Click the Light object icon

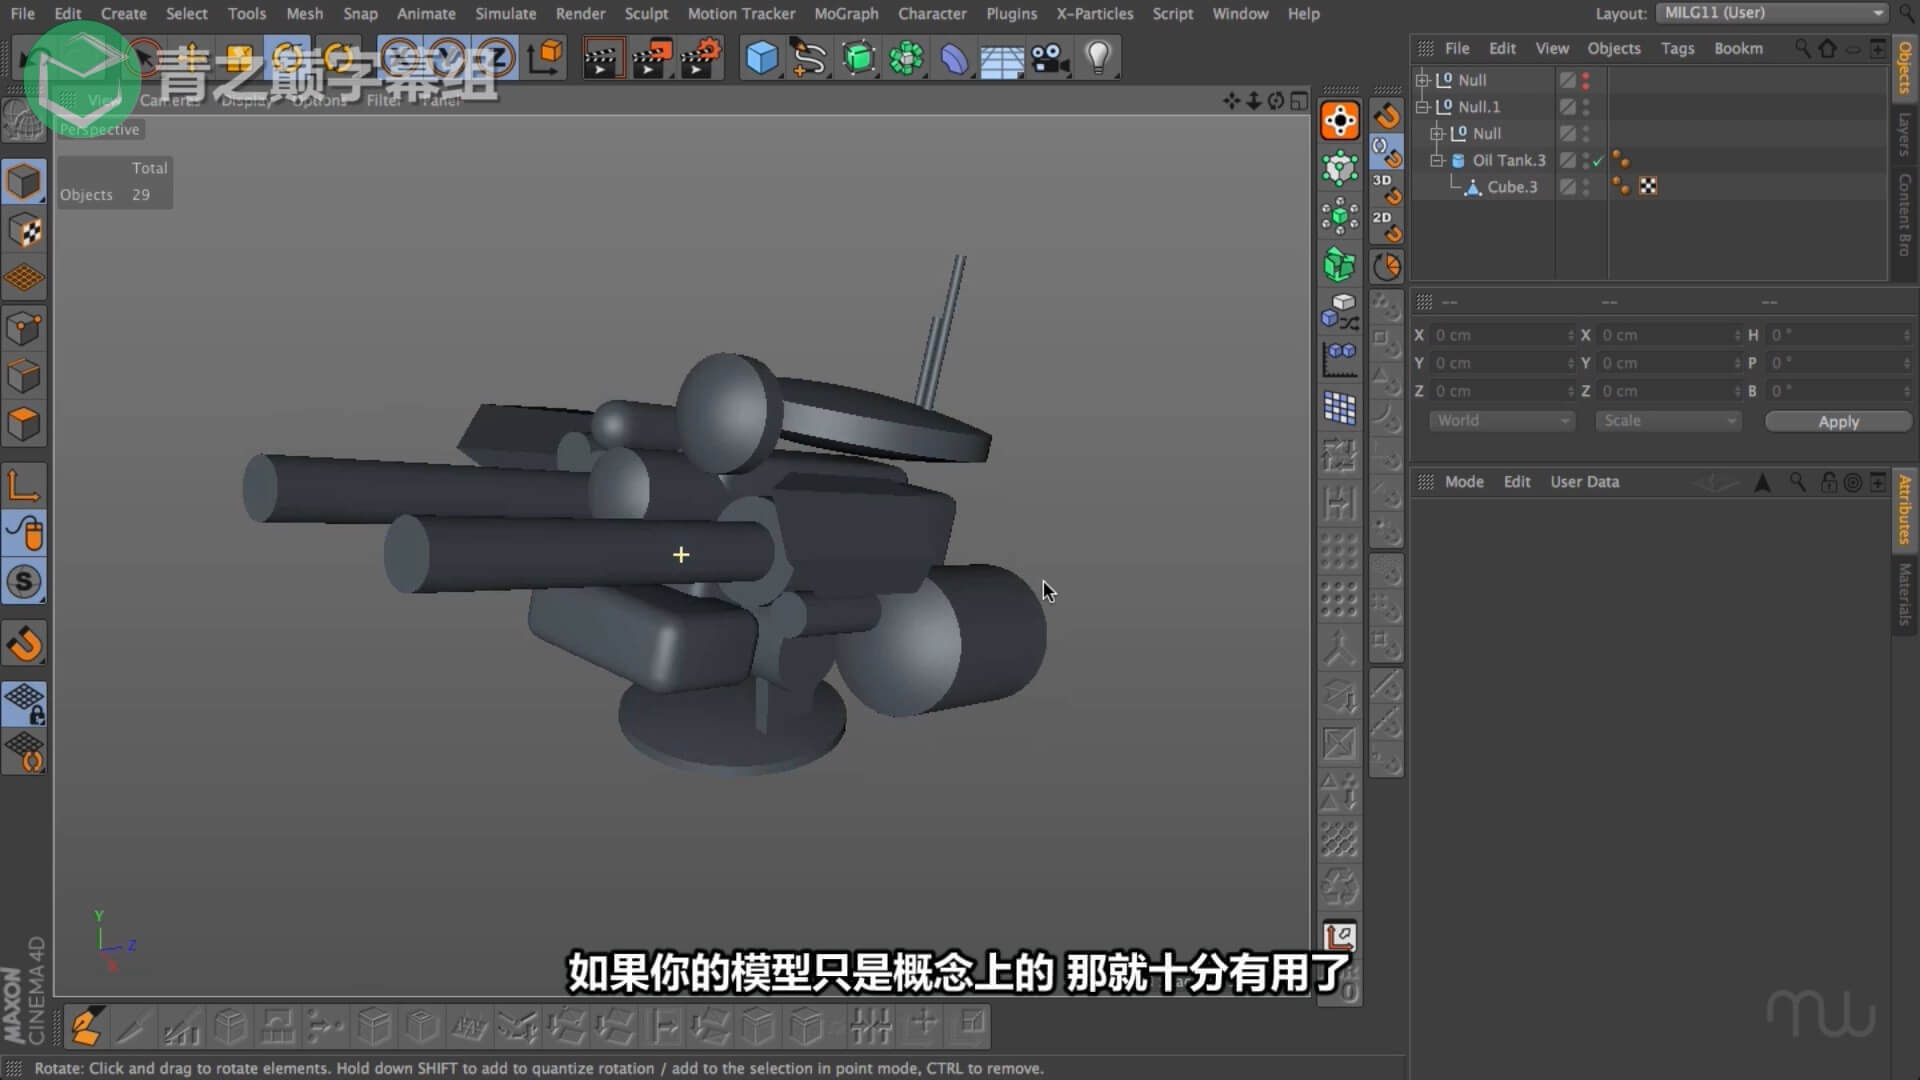1098,58
